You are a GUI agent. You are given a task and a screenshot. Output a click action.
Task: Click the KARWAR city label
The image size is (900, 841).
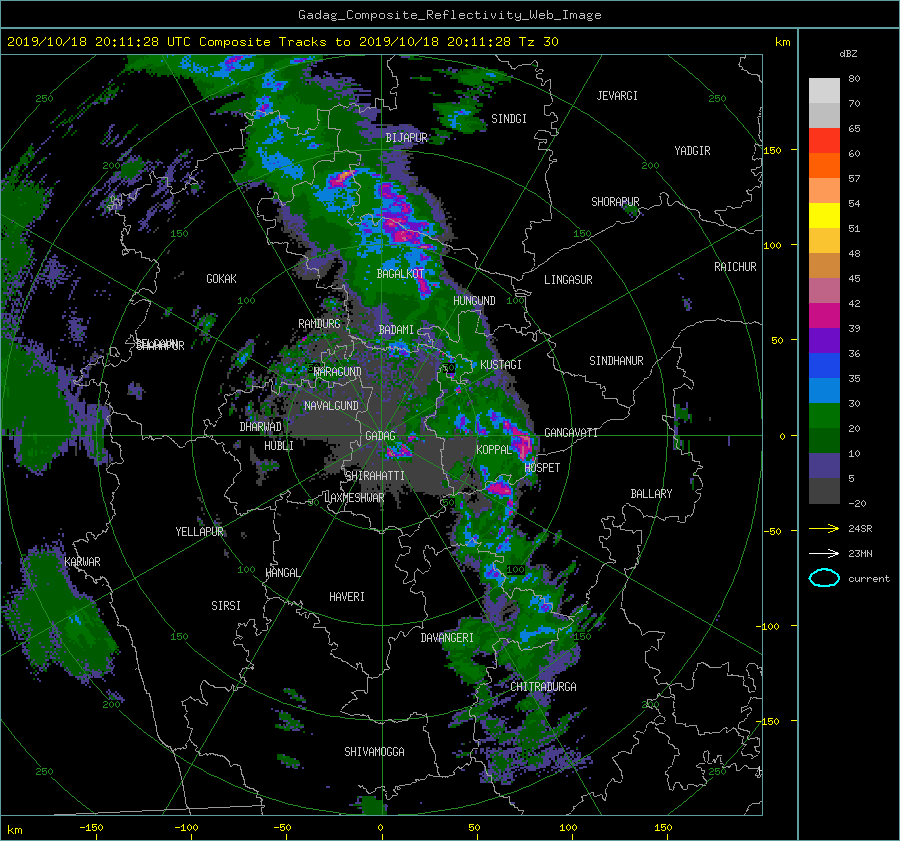tap(82, 561)
